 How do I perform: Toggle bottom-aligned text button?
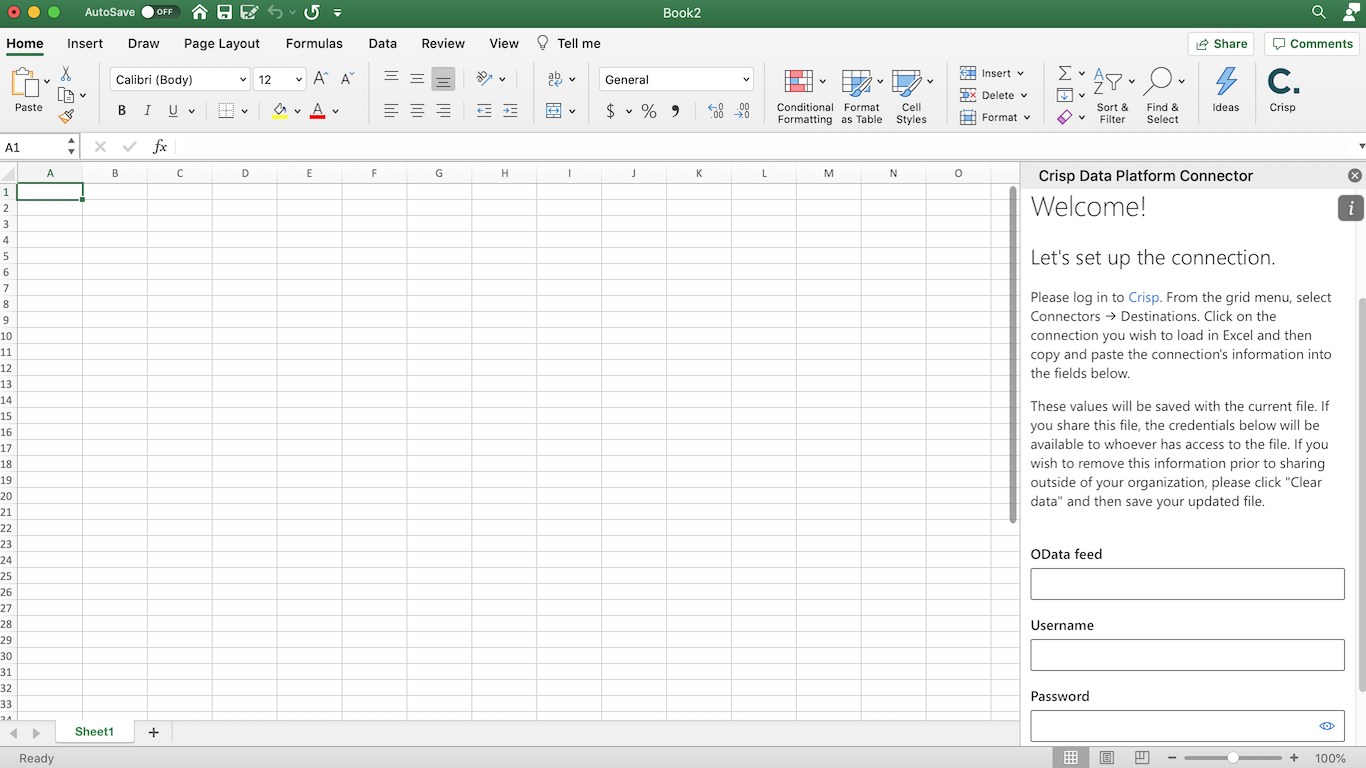pos(443,79)
